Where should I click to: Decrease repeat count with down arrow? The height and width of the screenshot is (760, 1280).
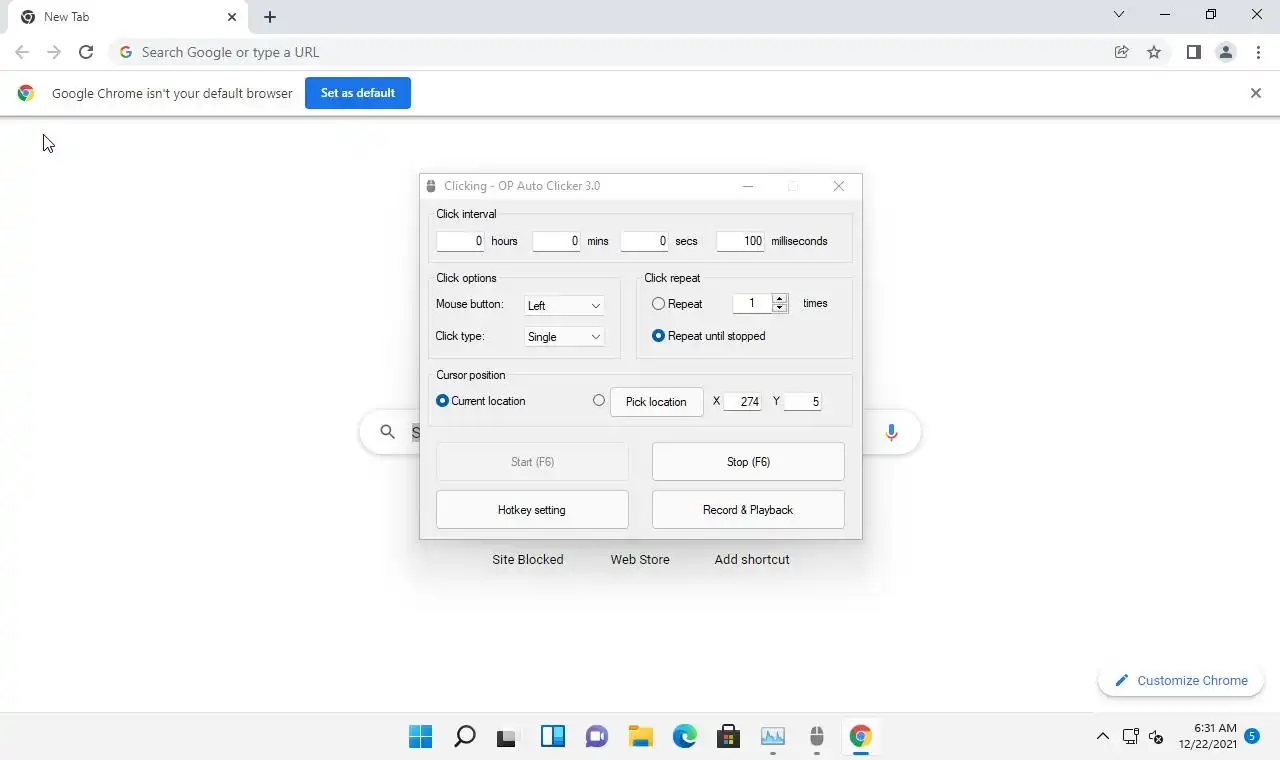tap(780, 308)
